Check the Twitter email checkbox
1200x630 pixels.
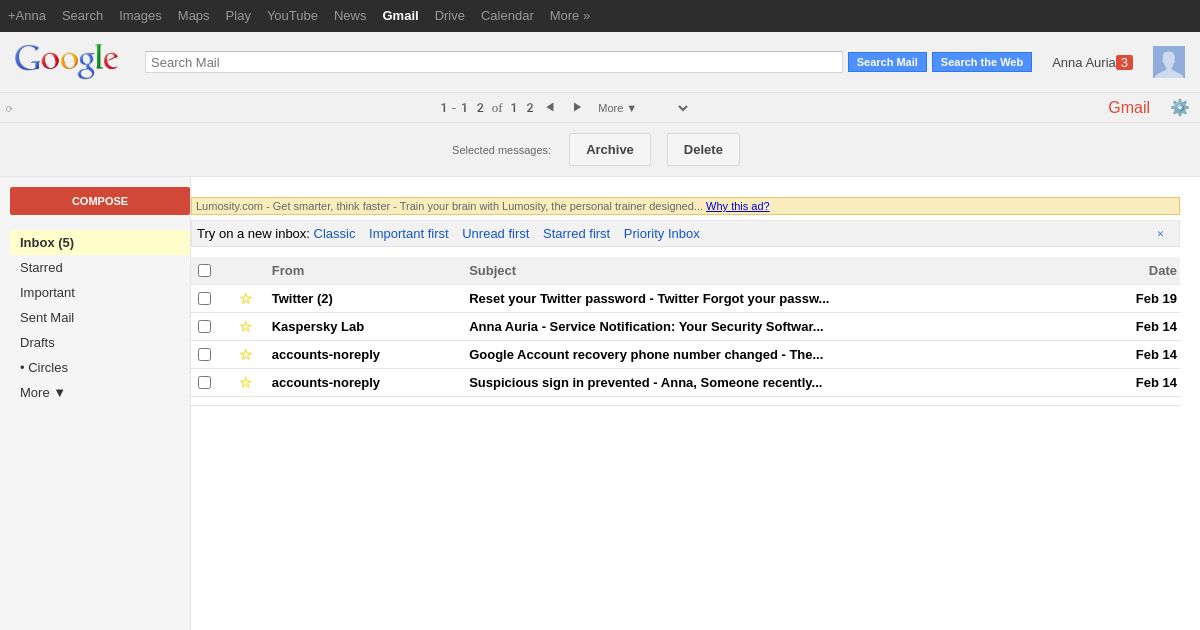pos(204,298)
